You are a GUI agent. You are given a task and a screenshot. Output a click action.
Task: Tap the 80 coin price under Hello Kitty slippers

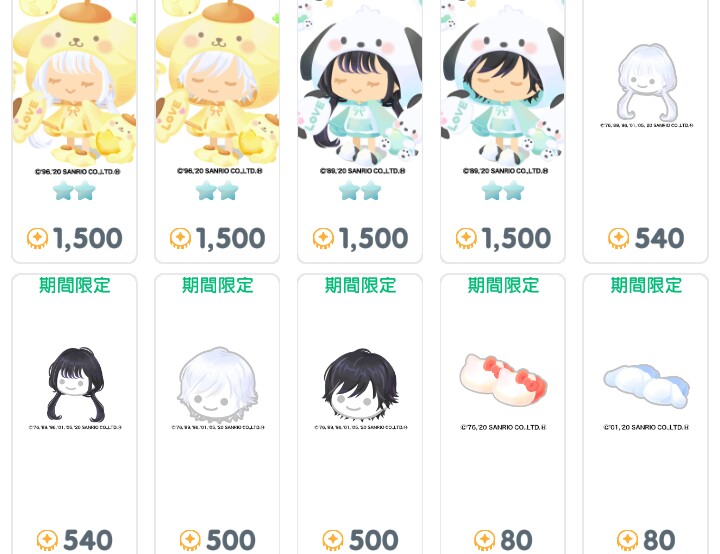[x=503, y=540]
